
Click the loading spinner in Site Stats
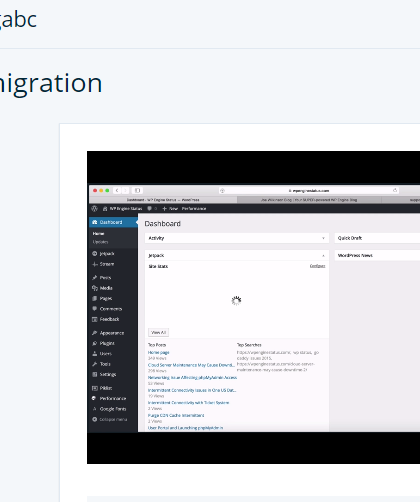tap(236, 301)
